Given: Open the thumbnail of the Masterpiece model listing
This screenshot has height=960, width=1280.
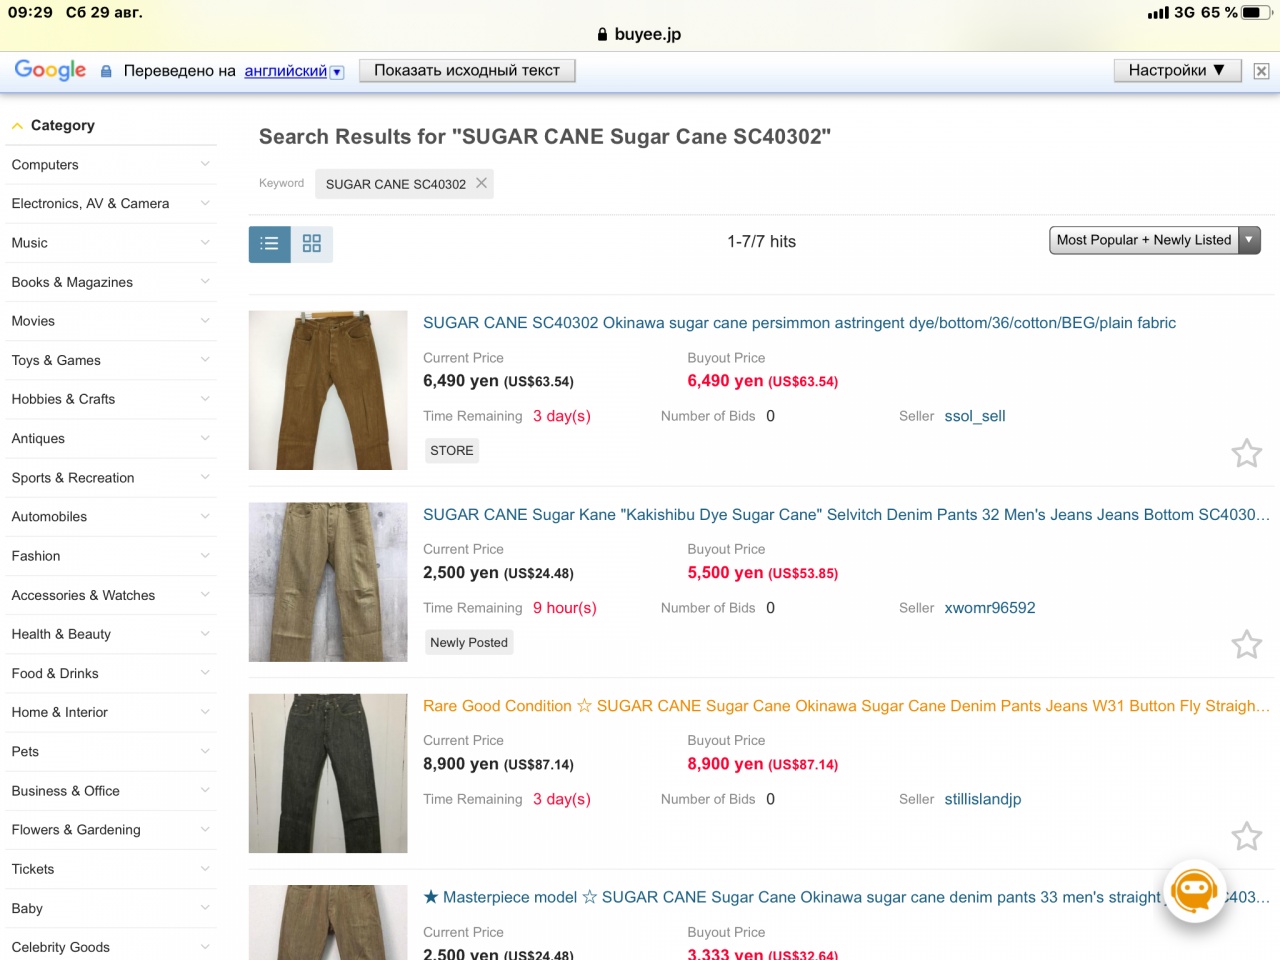Looking at the screenshot, I should [x=328, y=922].
